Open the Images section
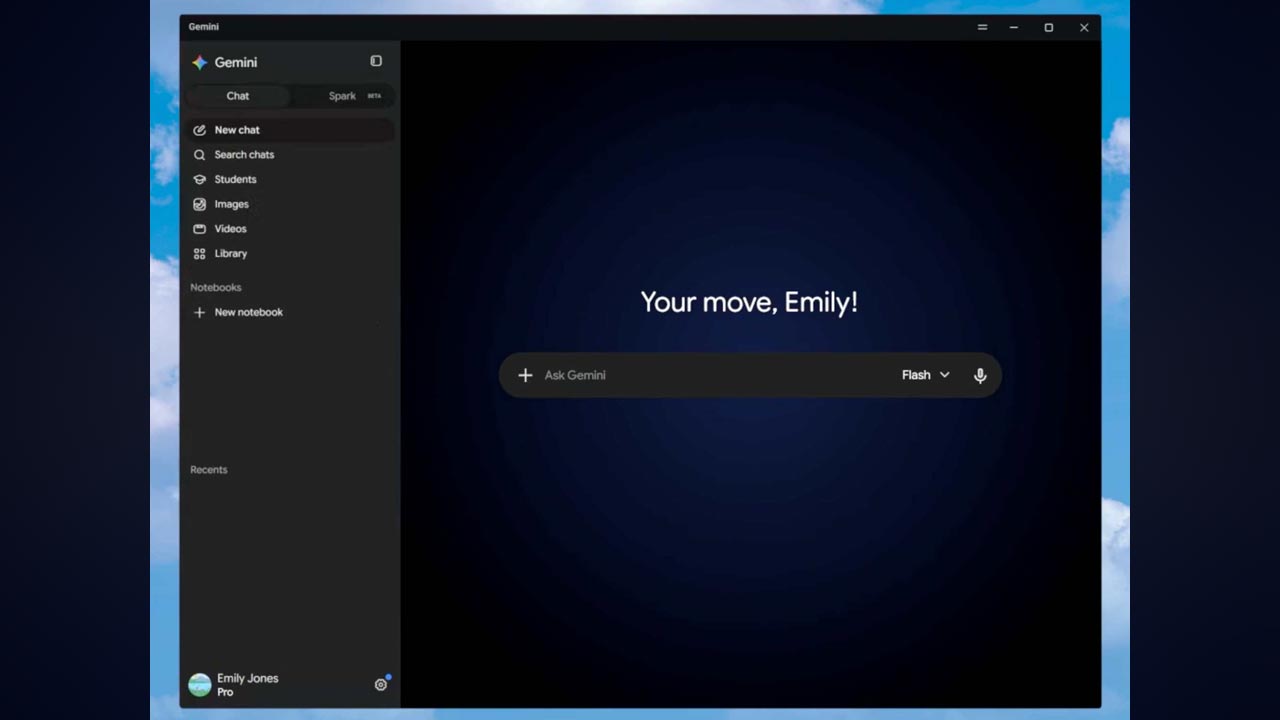Viewport: 1280px width, 720px height. click(x=289, y=204)
